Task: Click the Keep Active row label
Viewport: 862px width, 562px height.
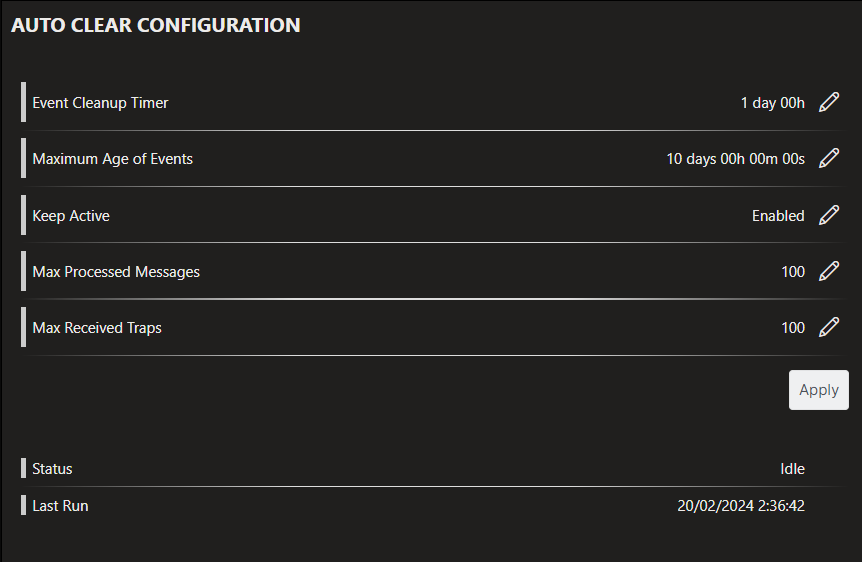Action: [71, 216]
